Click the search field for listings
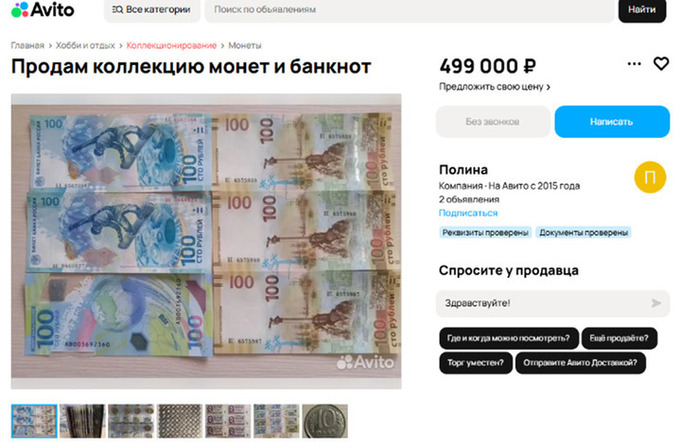This screenshot has width=681, height=446. [410, 10]
